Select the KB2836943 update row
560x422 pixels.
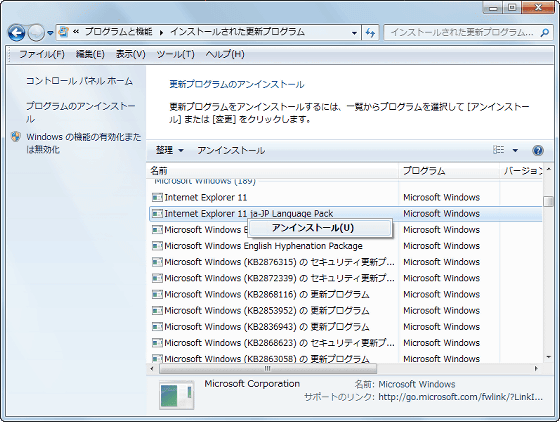coord(346,327)
